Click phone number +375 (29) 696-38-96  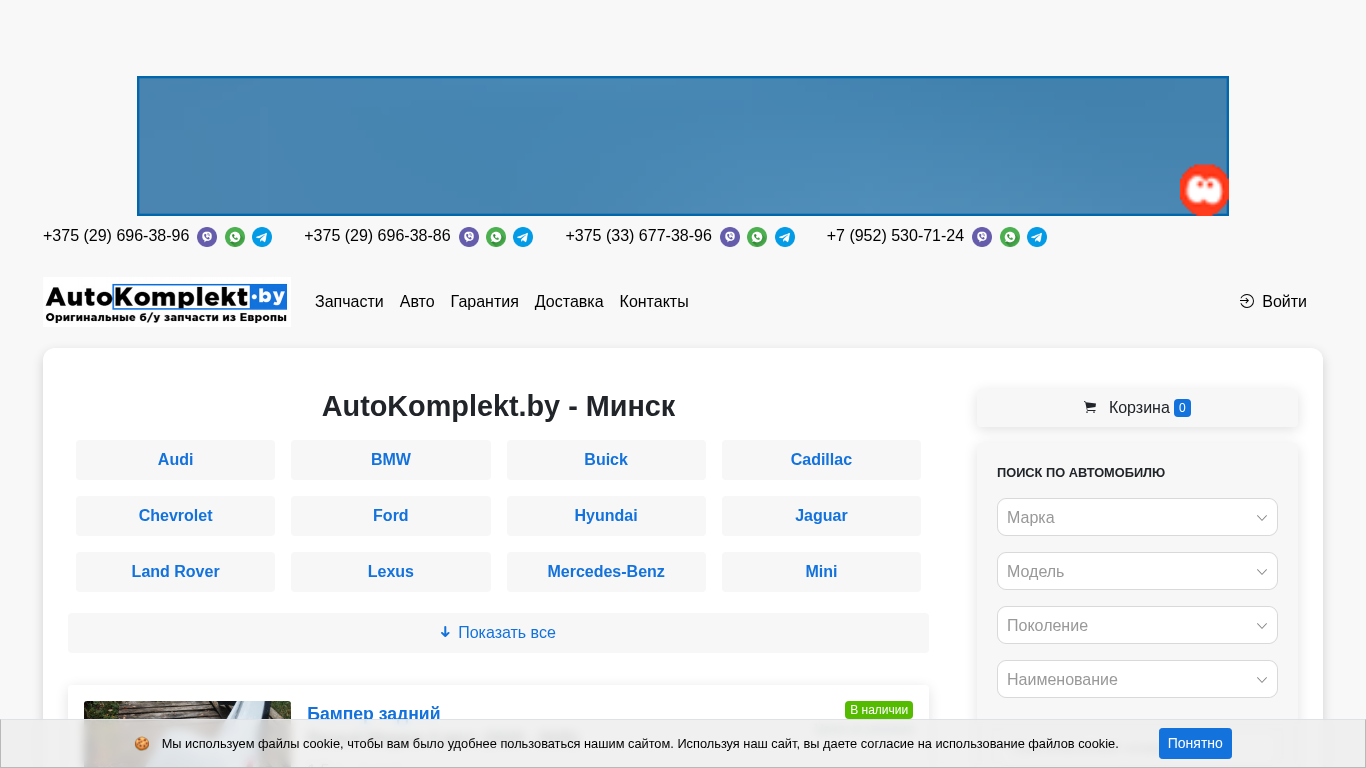(x=116, y=236)
